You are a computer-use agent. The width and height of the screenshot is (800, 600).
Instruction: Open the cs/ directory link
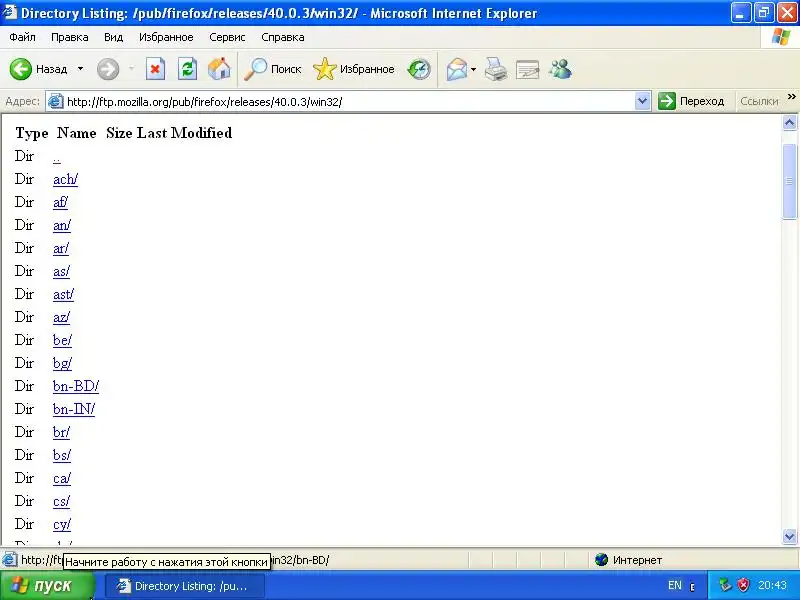(61, 501)
